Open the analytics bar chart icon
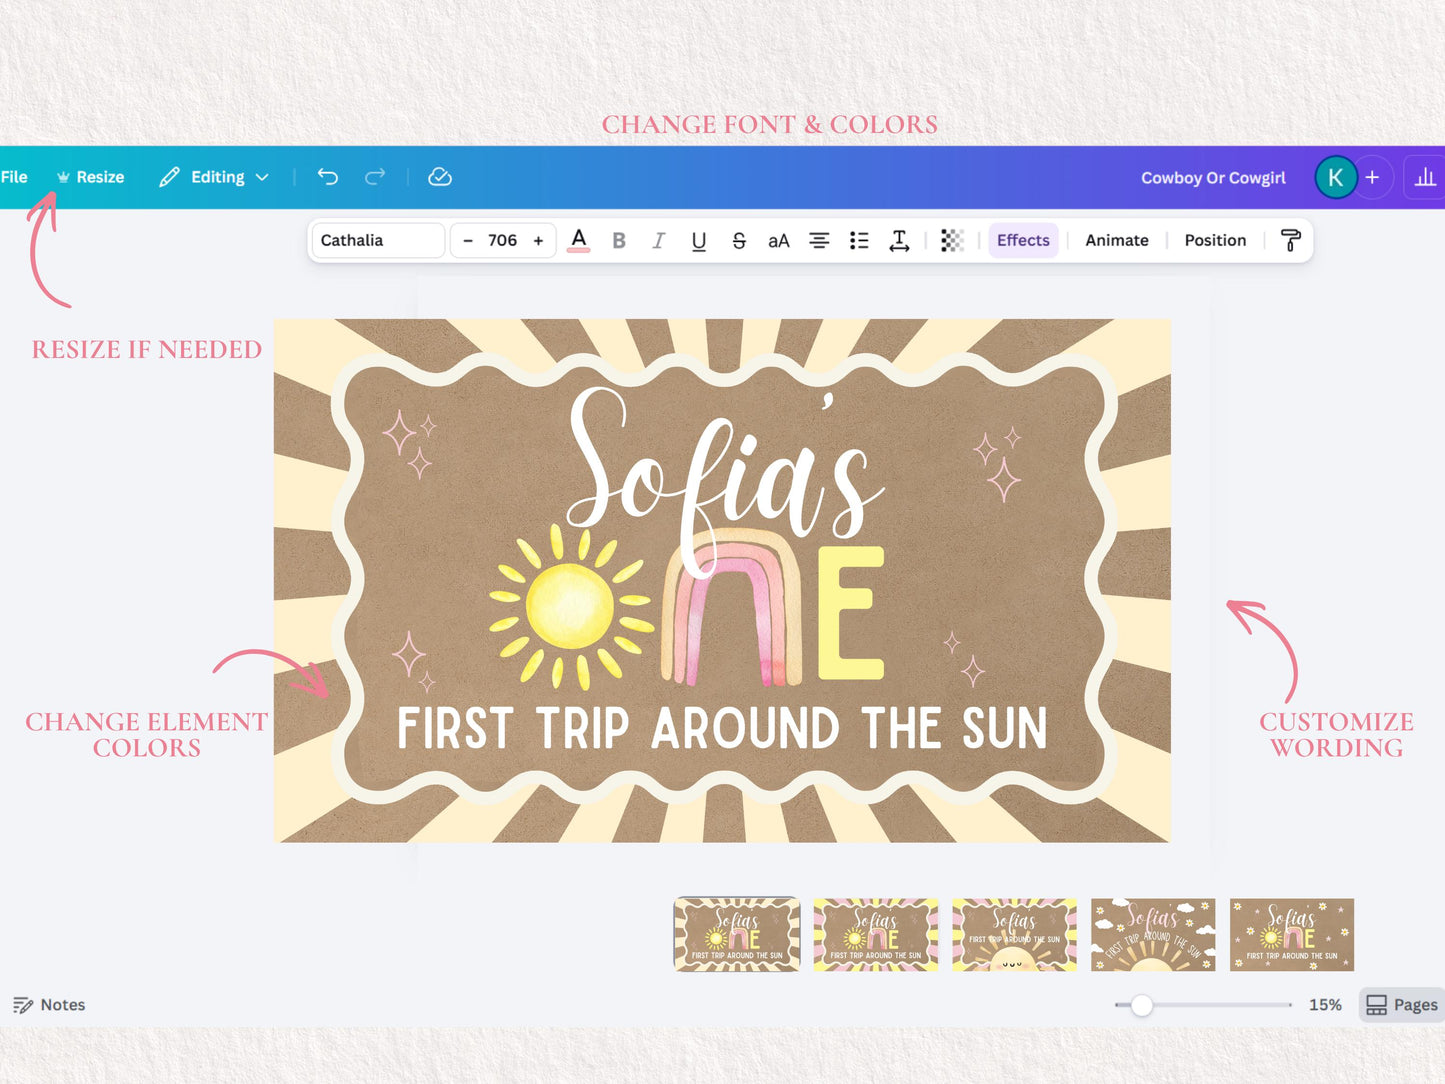Image resolution: width=1445 pixels, height=1084 pixels. 1425,178
